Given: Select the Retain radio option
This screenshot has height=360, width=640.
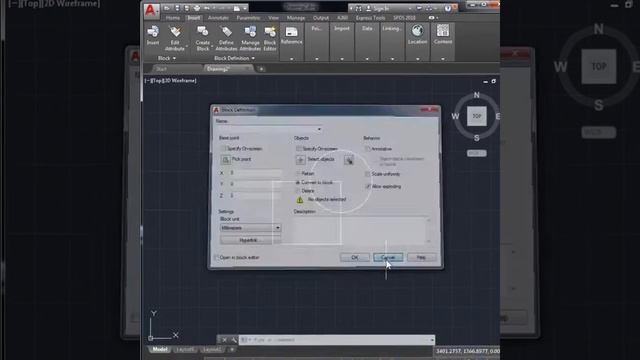Looking at the screenshot, I should (x=298, y=173).
